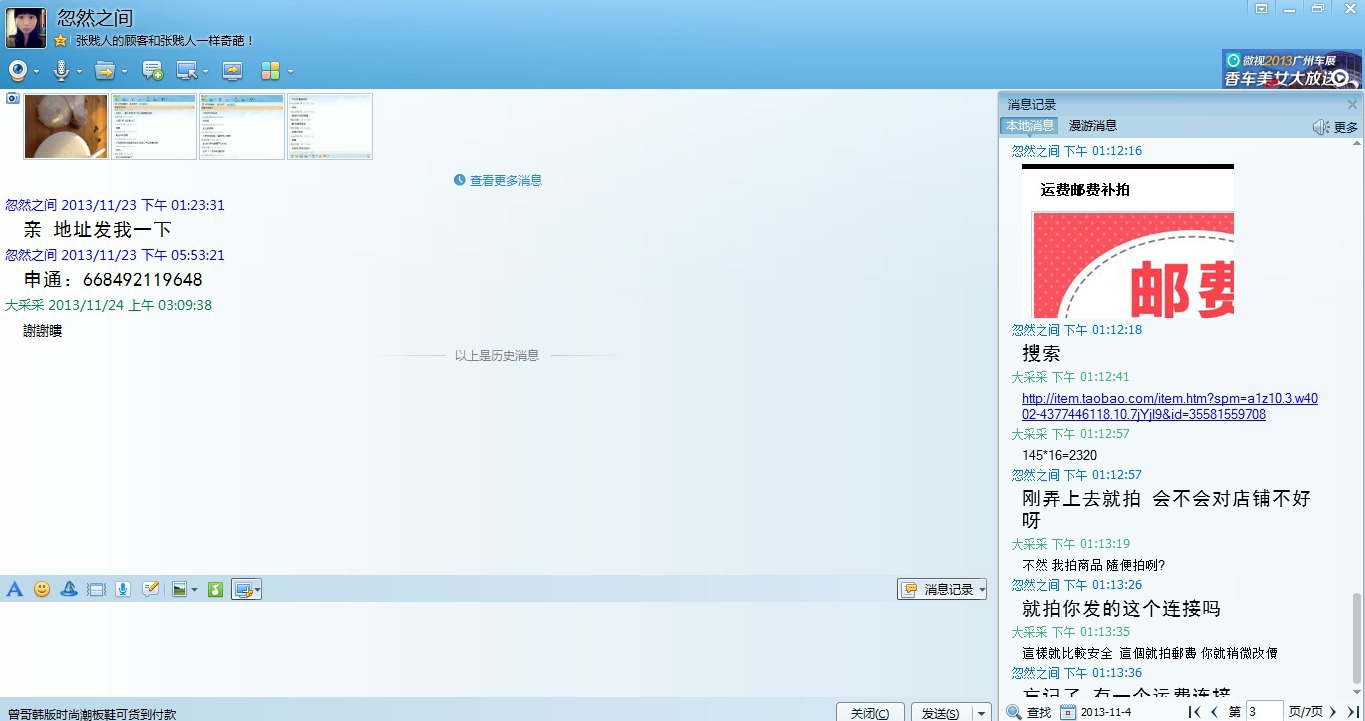Image resolution: width=1365 pixels, height=721 pixels.
Task: Click the voice message microphone icon
Action: point(123,590)
